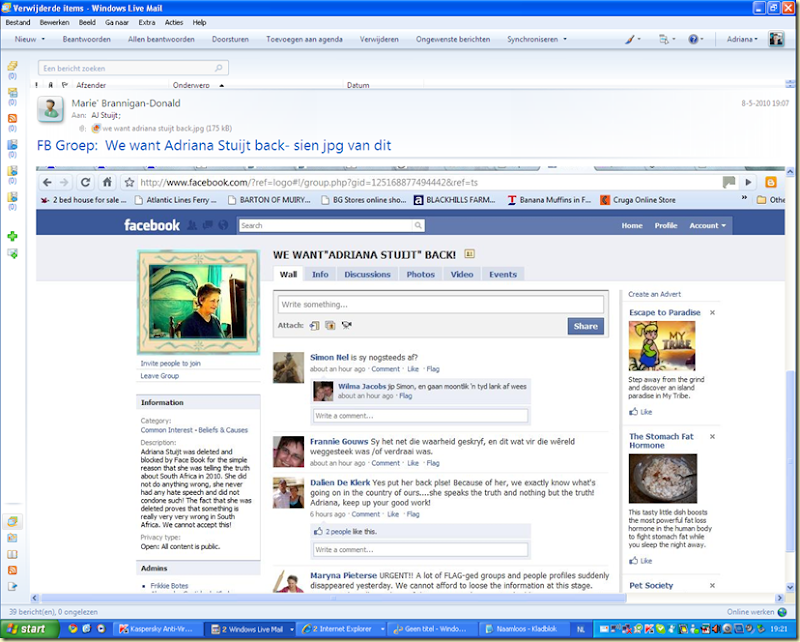Open the dropdown arrow beside the Menus icon
Viewport: 800px width, 642px height.
point(673,39)
